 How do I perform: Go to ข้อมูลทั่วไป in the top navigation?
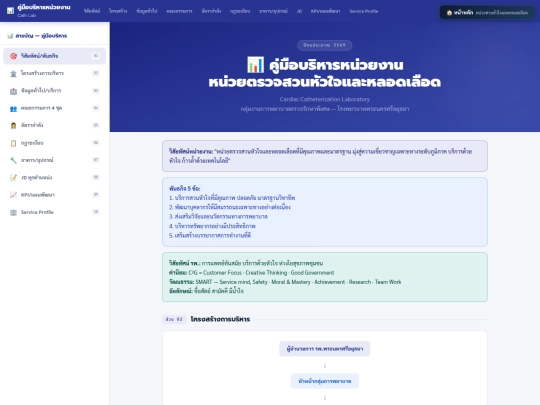[x=147, y=11]
